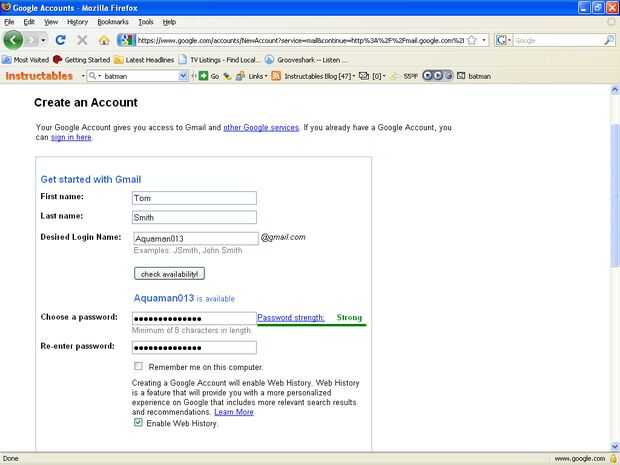Screen dimensions: 620x465
Task: Click www.google.com in the status bar
Action: pos(580,459)
